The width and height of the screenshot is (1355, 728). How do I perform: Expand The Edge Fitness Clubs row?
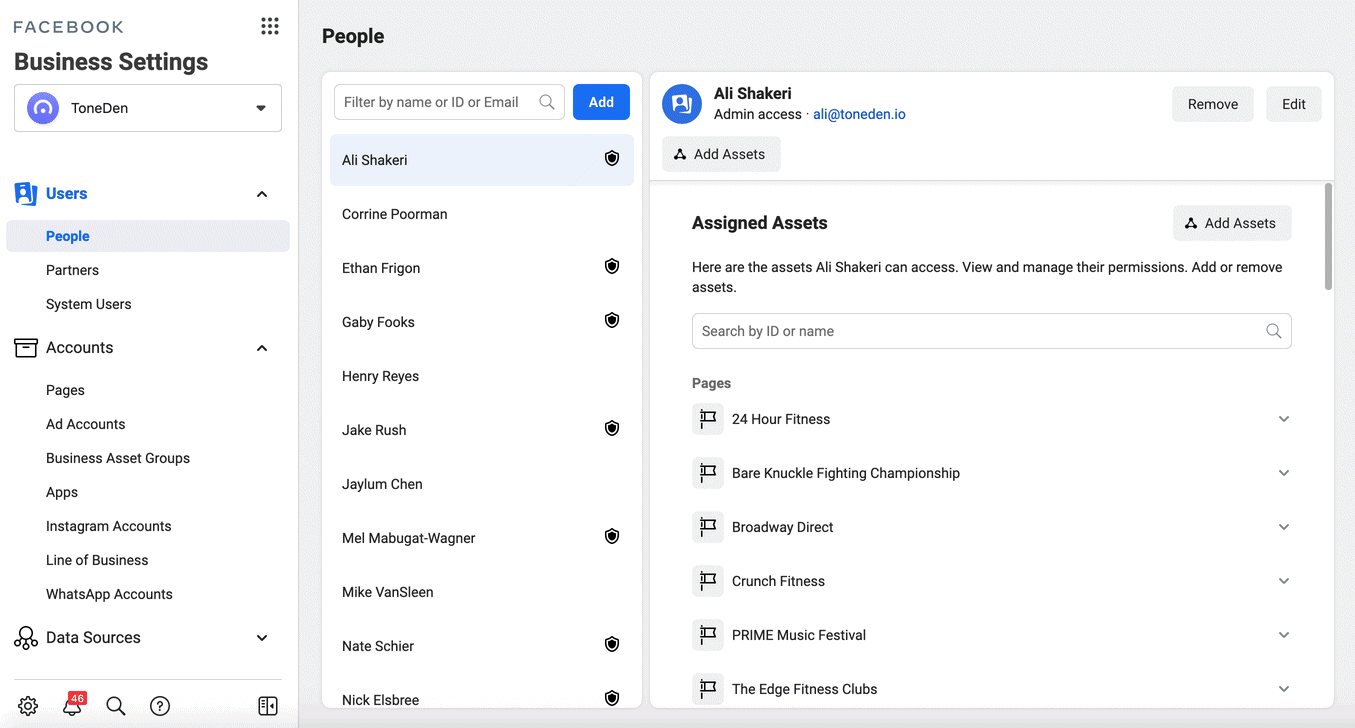1284,689
